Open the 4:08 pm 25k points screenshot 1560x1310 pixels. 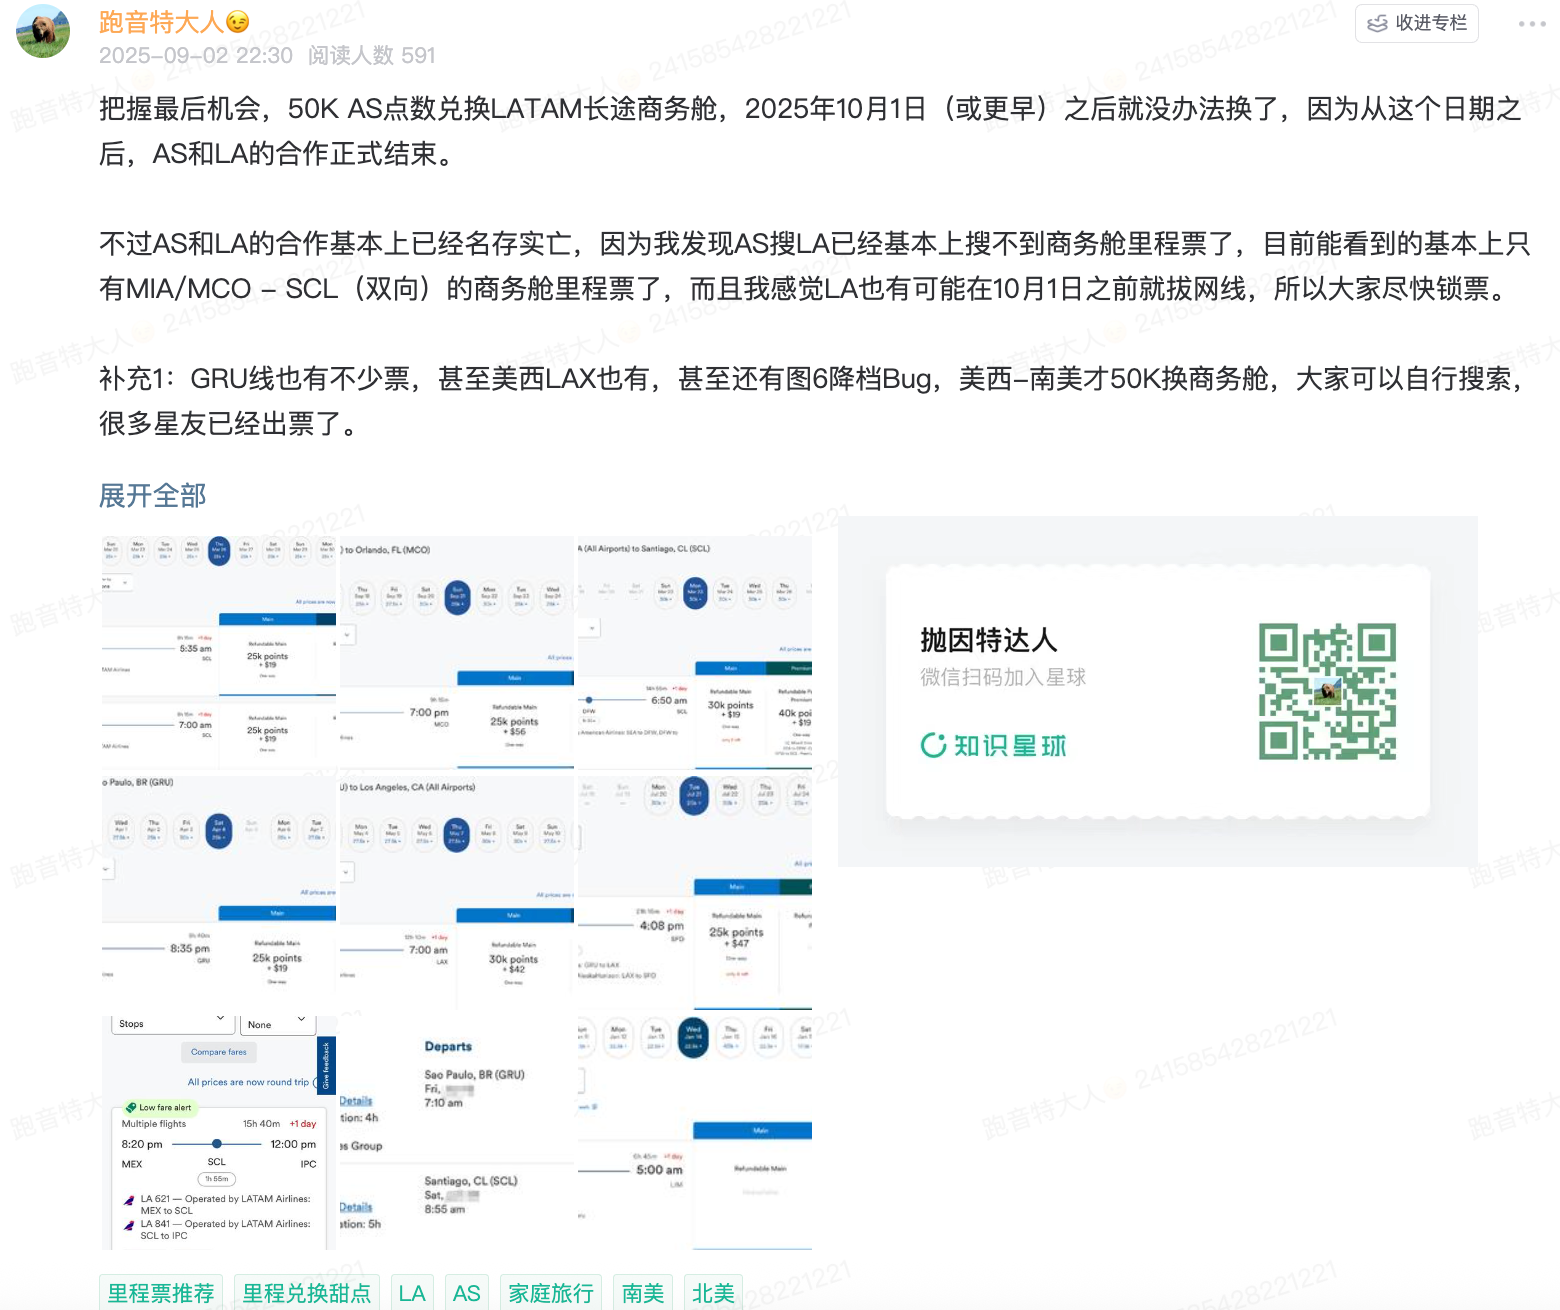[695, 891]
